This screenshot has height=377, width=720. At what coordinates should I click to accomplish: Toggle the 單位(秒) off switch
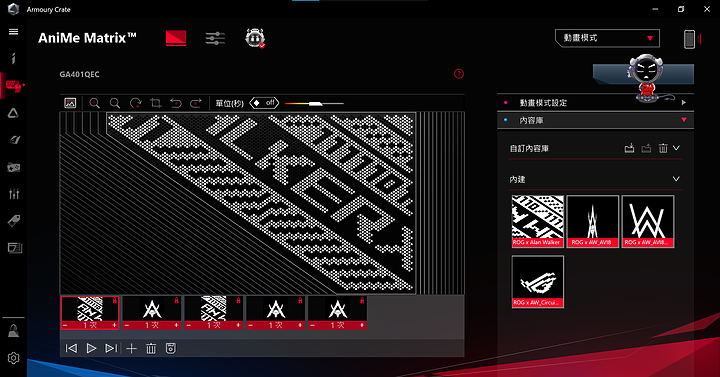[264, 103]
